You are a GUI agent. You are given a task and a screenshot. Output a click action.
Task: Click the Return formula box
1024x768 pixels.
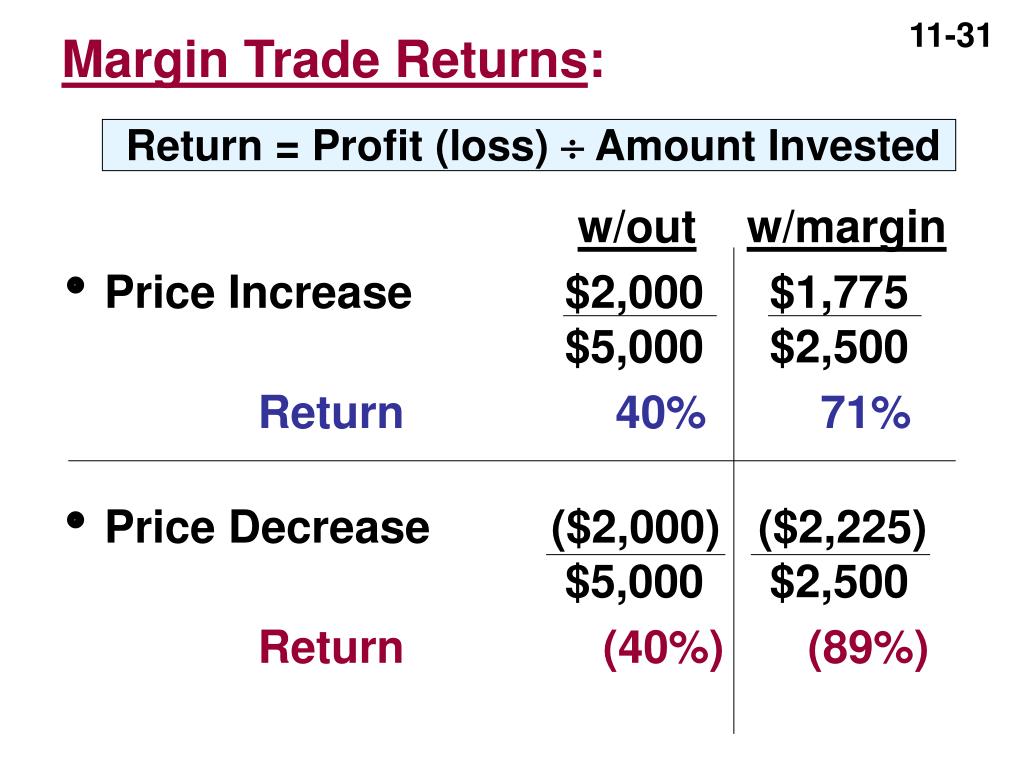coord(529,145)
